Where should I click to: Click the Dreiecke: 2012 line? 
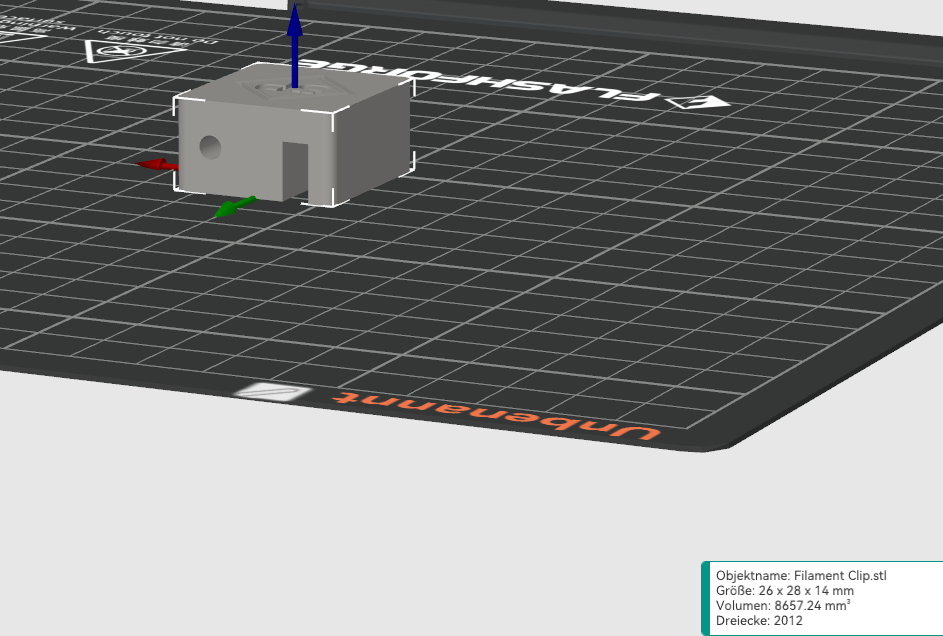pos(759,620)
